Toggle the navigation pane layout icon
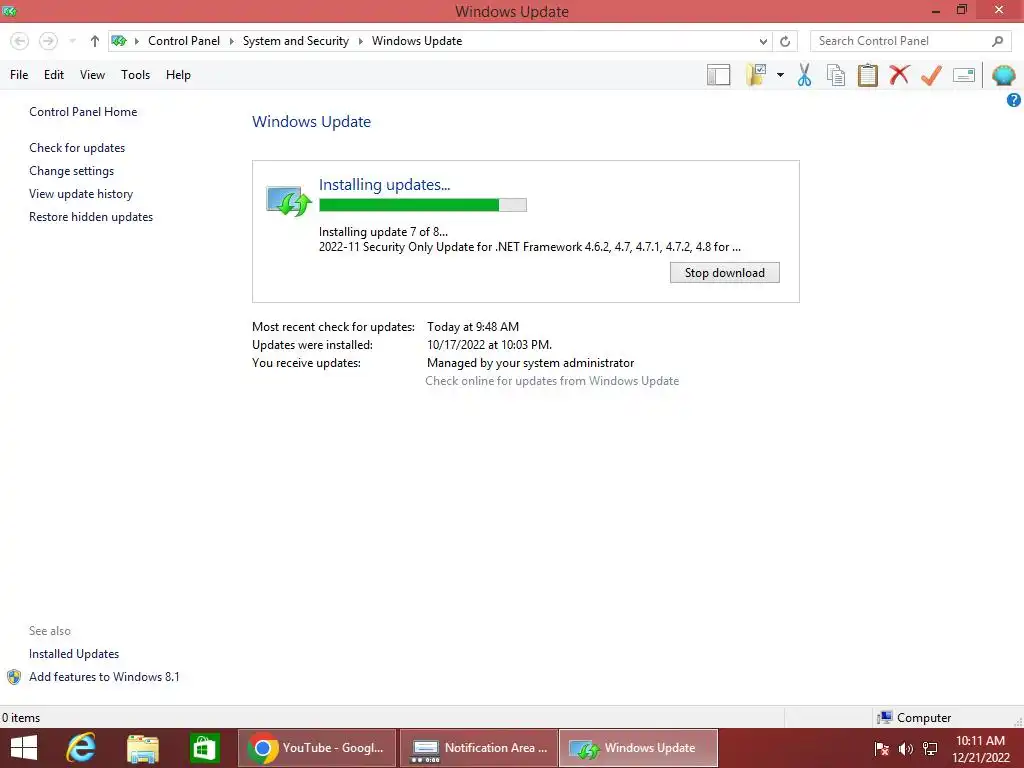The width and height of the screenshot is (1024, 768). click(718, 75)
